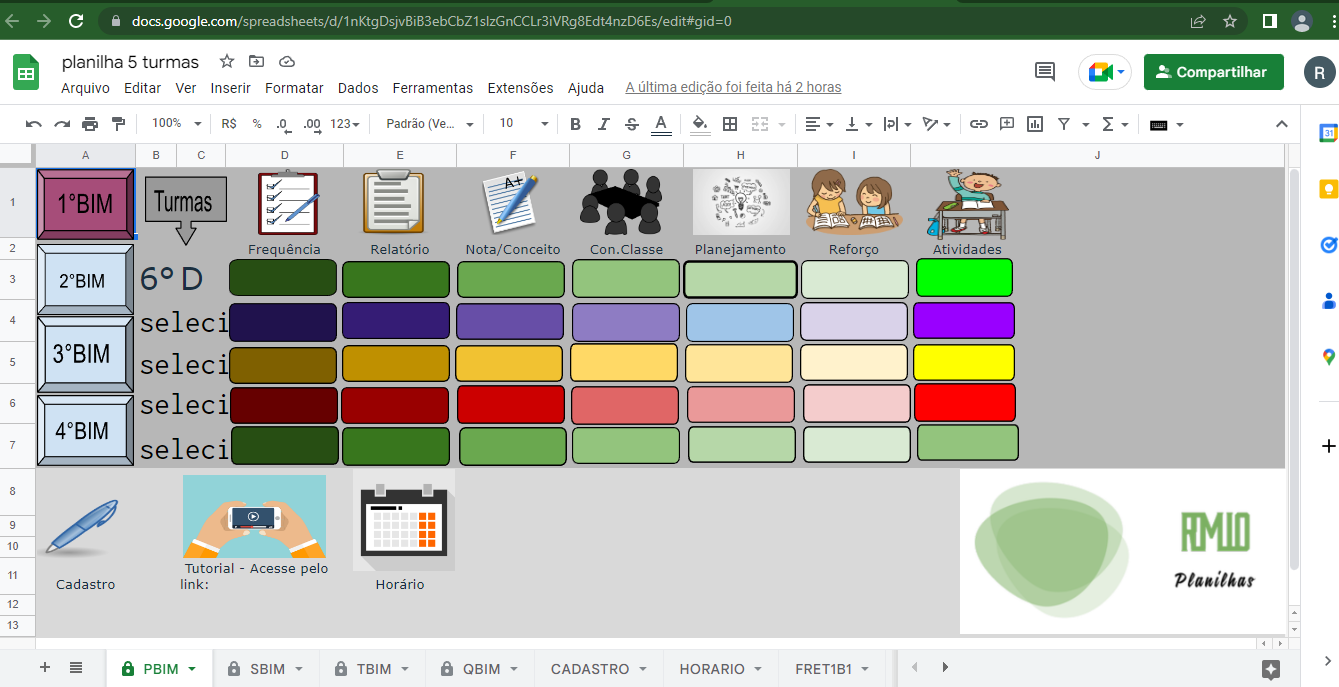This screenshot has width=1339, height=687.
Task: Open Nota/Conceito via the A+ icon
Action: point(511,202)
